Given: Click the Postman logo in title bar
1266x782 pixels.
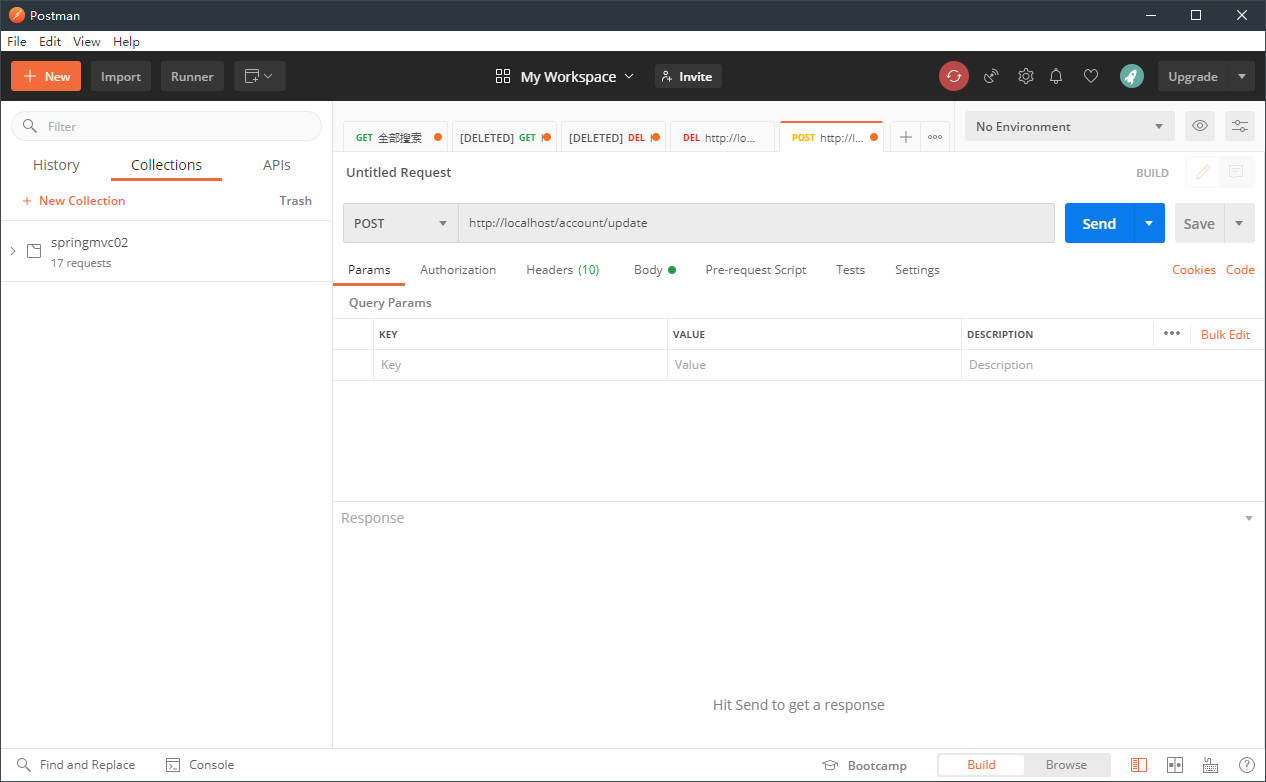Looking at the screenshot, I should pos(16,15).
